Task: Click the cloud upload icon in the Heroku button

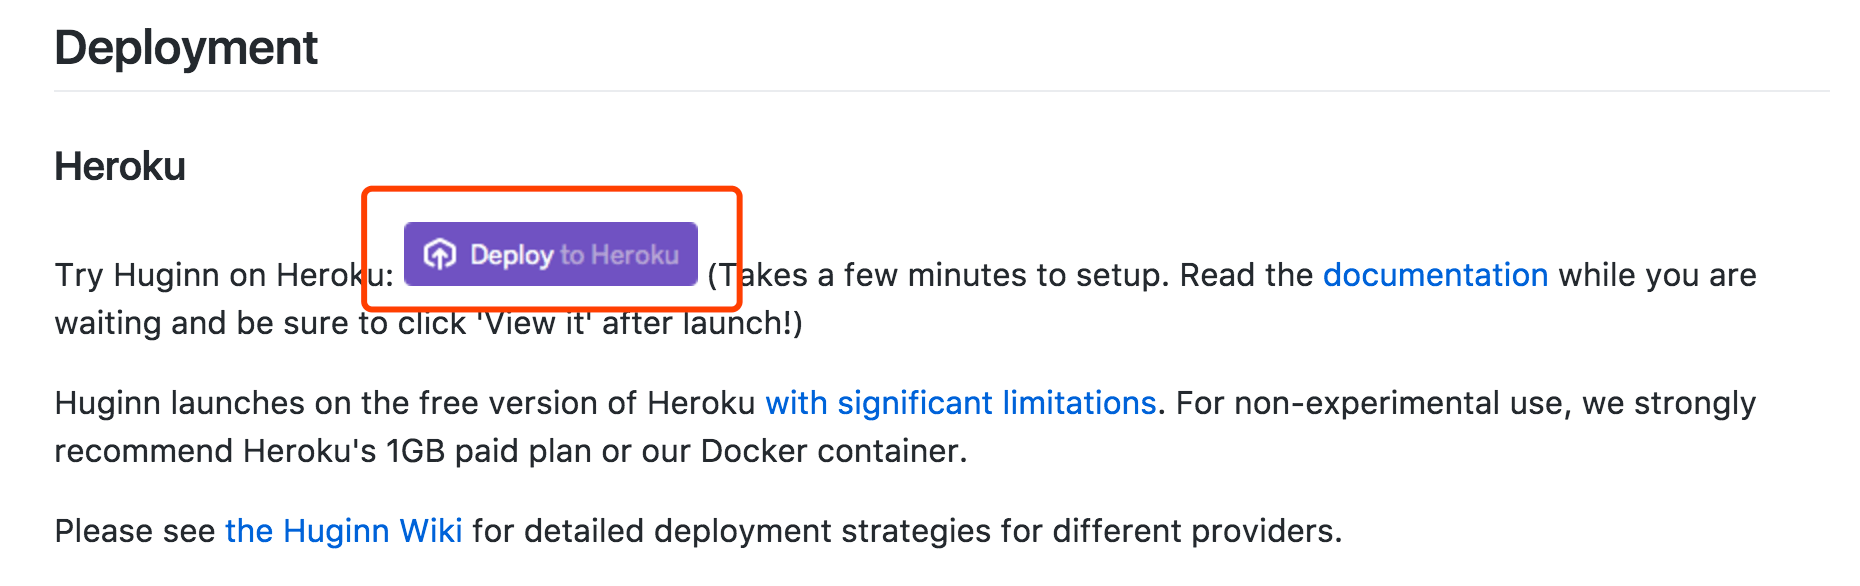Action: 440,255
